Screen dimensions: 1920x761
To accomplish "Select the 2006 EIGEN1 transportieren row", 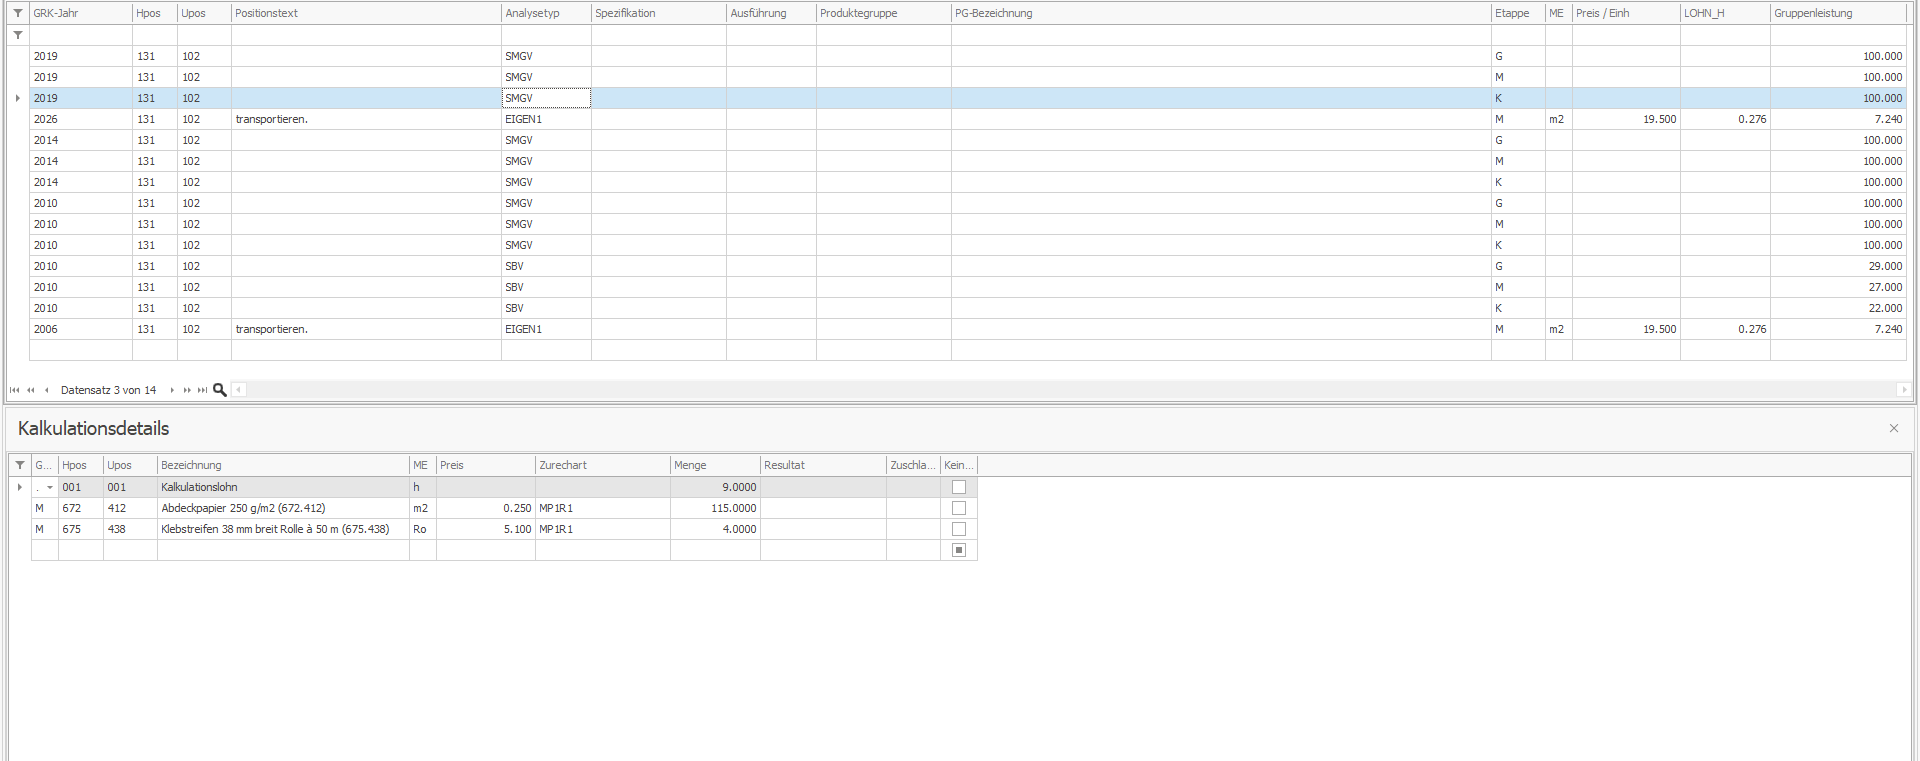I will pyautogui.click(x=968, y=329).
